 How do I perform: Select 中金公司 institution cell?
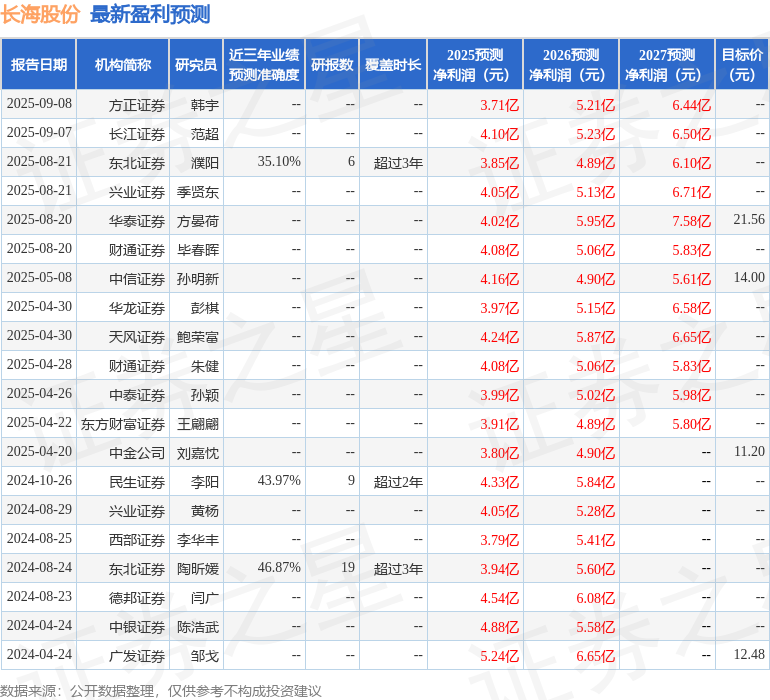click(x=137, y=453)
